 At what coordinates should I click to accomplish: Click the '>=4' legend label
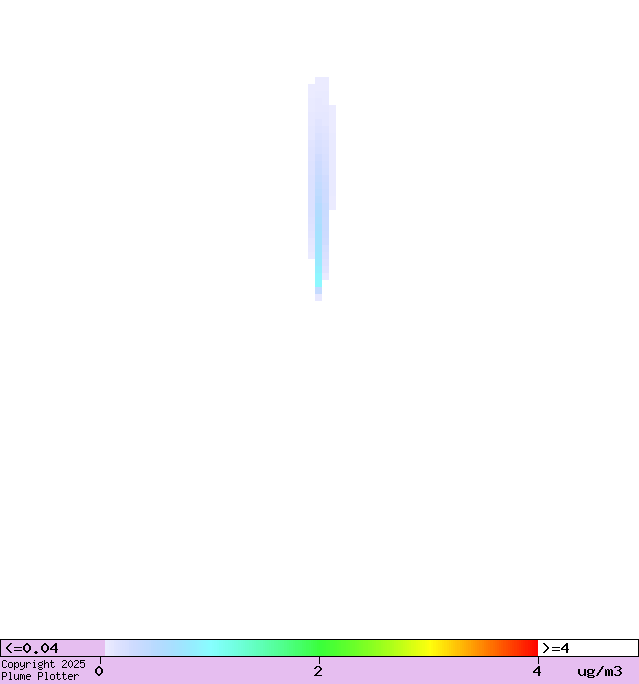556,648
